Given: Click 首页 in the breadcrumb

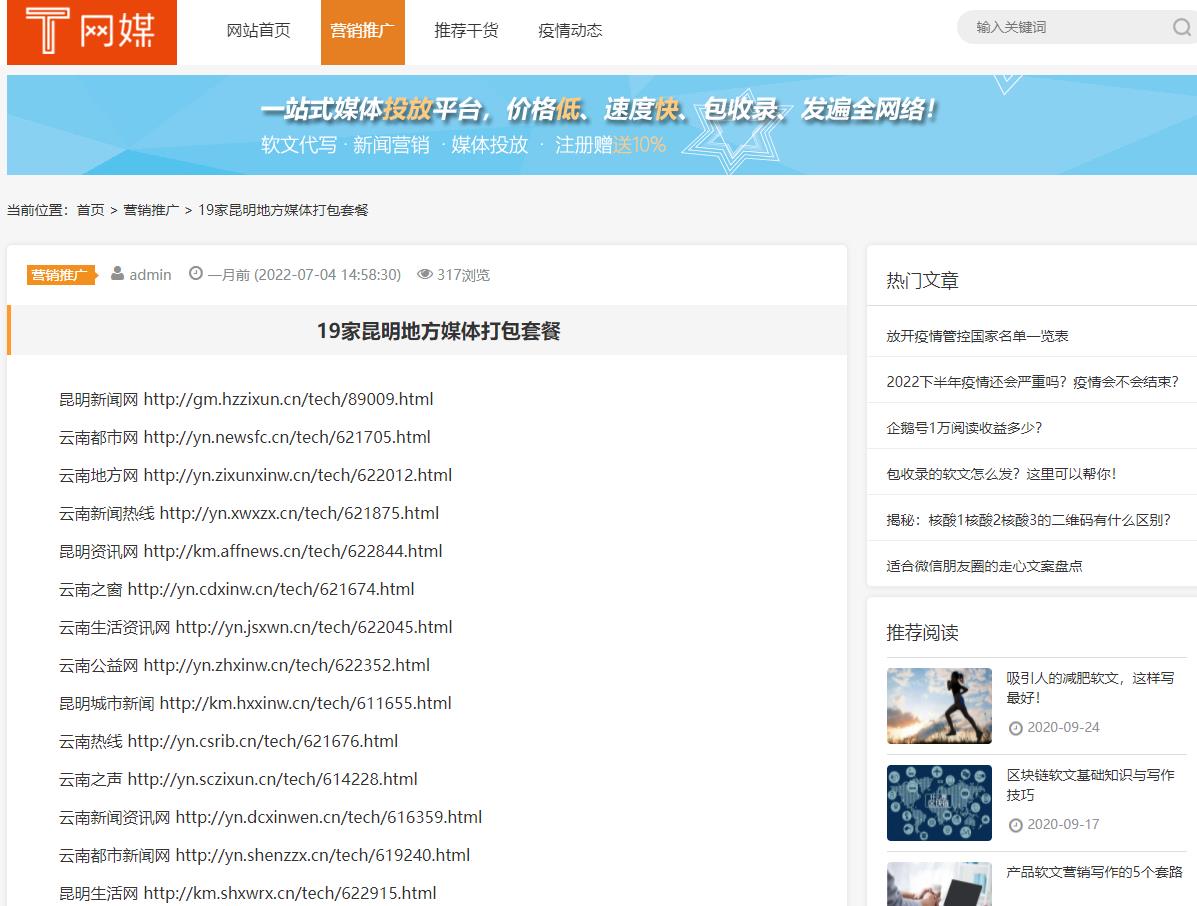Looking at the screenshot, I should pyautogui.click(x=90, y=210).
